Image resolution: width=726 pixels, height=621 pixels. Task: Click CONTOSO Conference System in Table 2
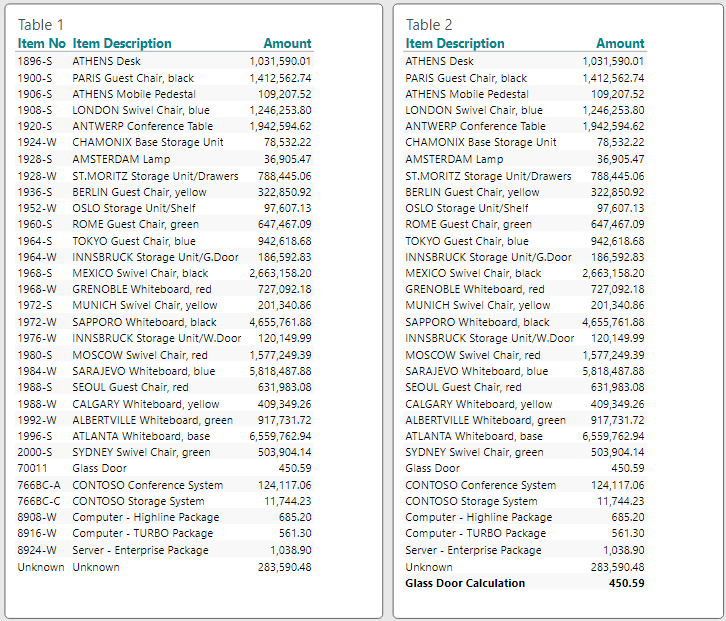[x=480, y=485]
